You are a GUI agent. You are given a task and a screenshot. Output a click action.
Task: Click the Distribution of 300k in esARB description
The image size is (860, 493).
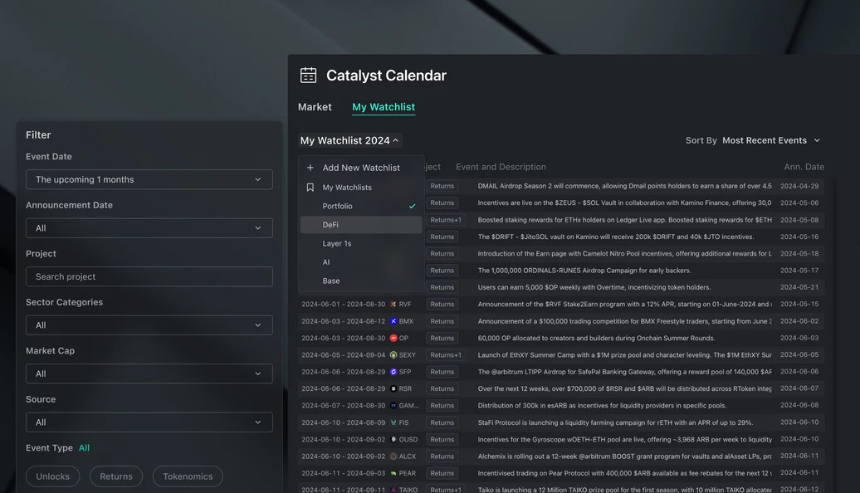[602, 406]
